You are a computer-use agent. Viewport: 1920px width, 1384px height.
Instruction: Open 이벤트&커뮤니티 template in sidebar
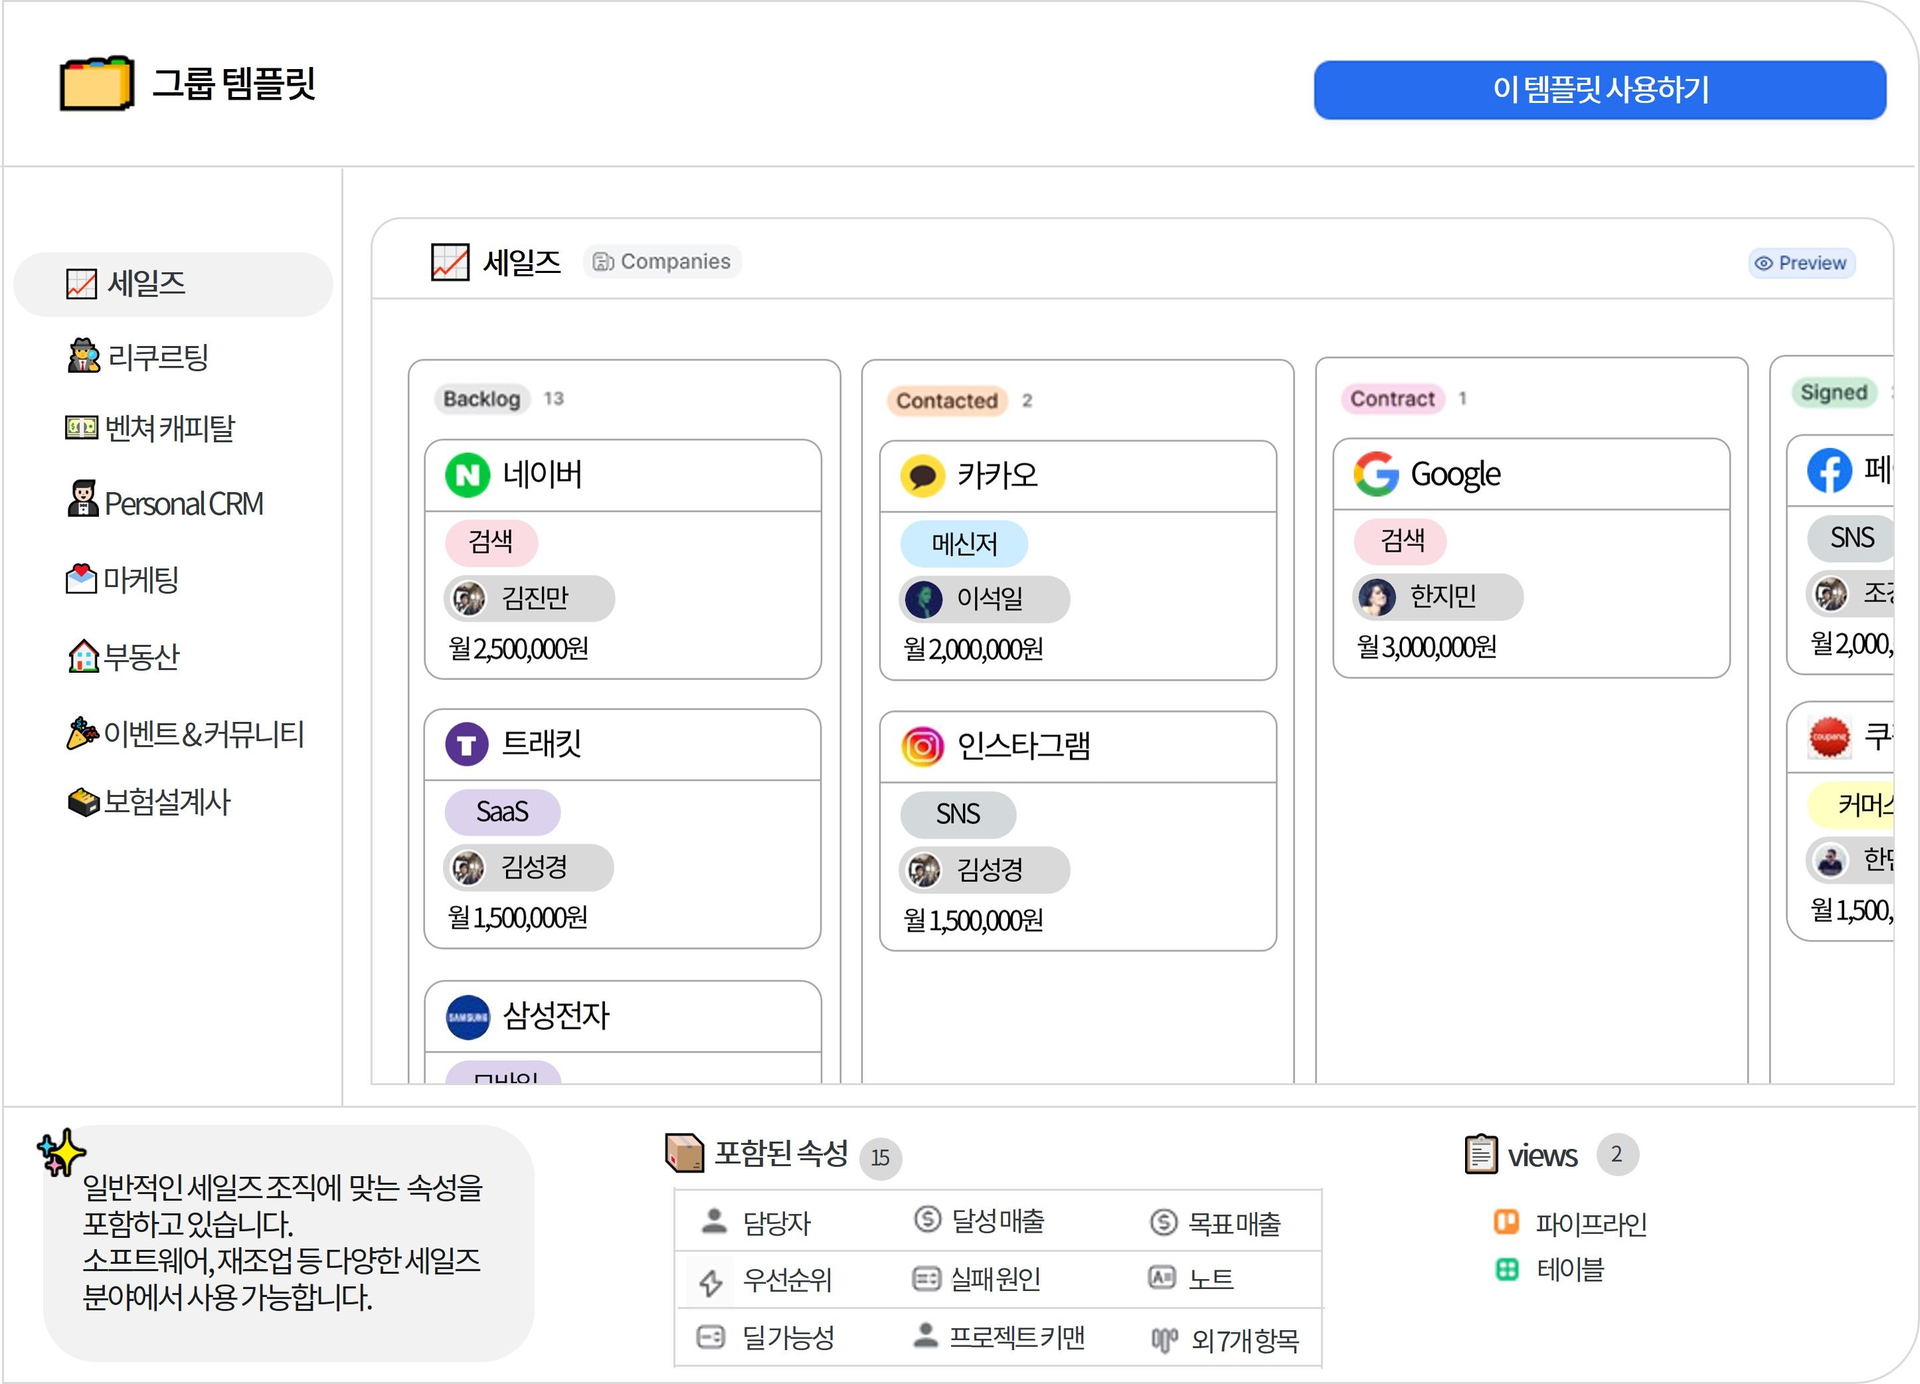185,733
